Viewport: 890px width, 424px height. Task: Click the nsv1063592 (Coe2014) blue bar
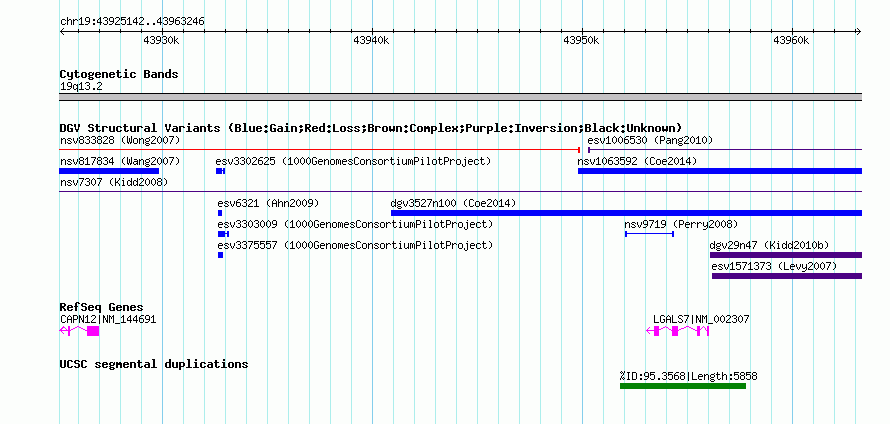coord(720,171)
